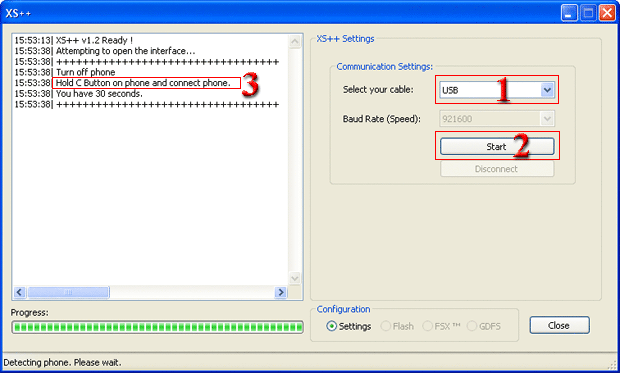Click the log scroll down arrow
Image resolution: width=620 pixels, height=373 pixels.
coord(295,278)
